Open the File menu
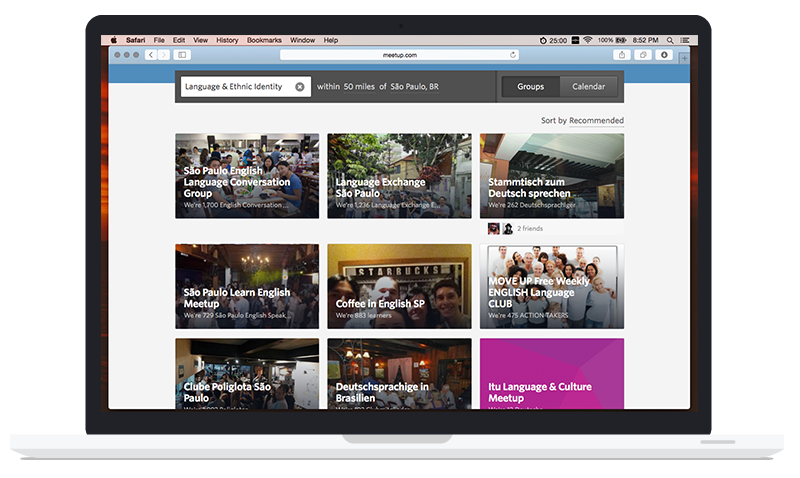Image resolution: width=800 pixels, height=478 pixels. (x=159, y=40)
